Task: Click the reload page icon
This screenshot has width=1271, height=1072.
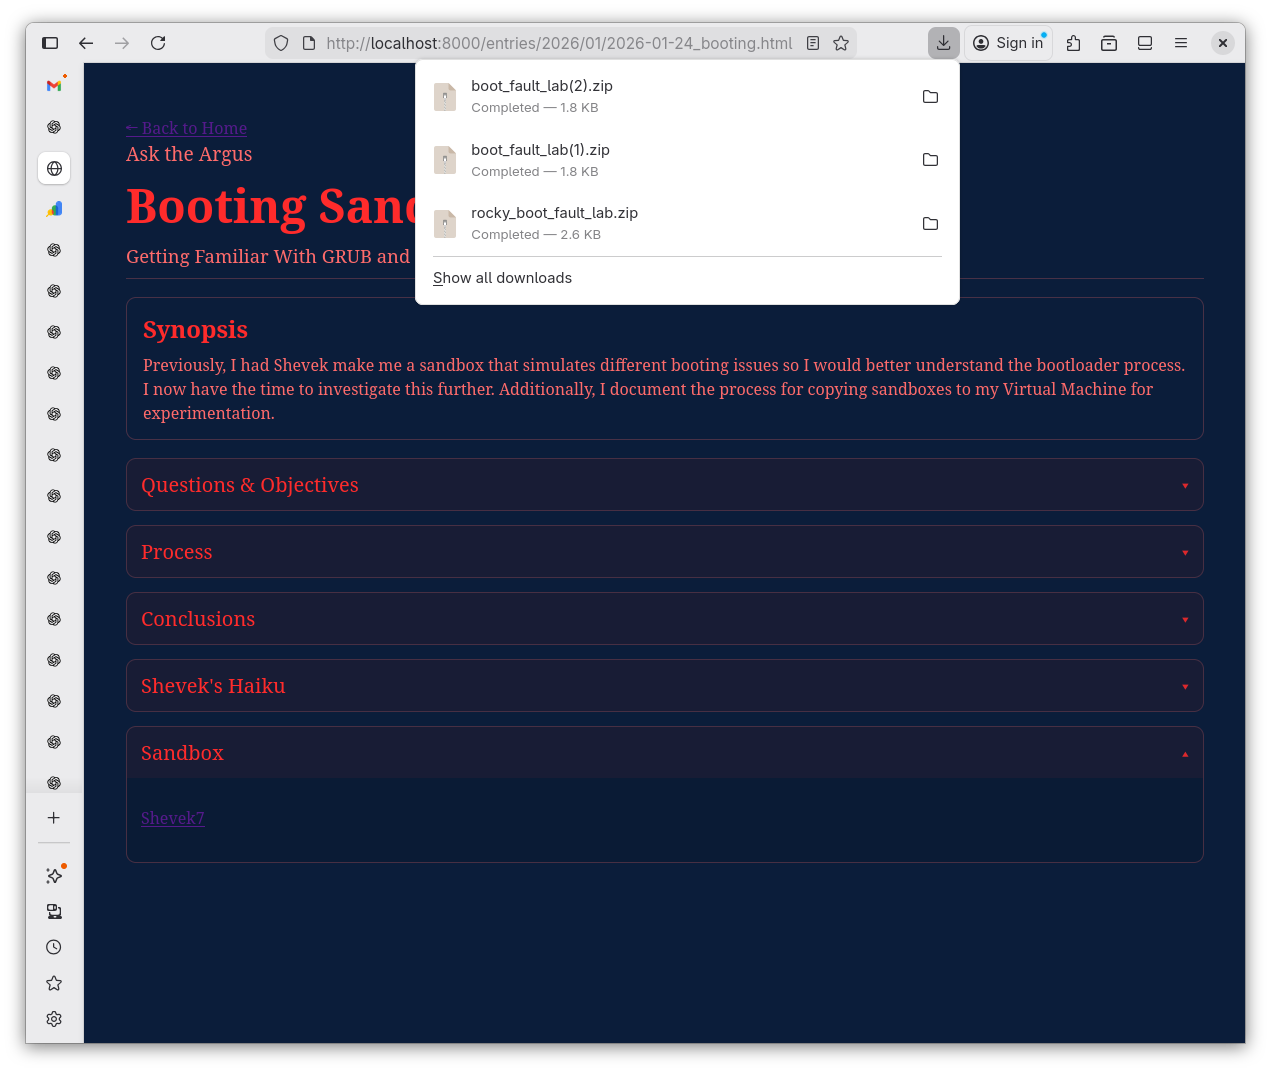Action: pos(158,43)
